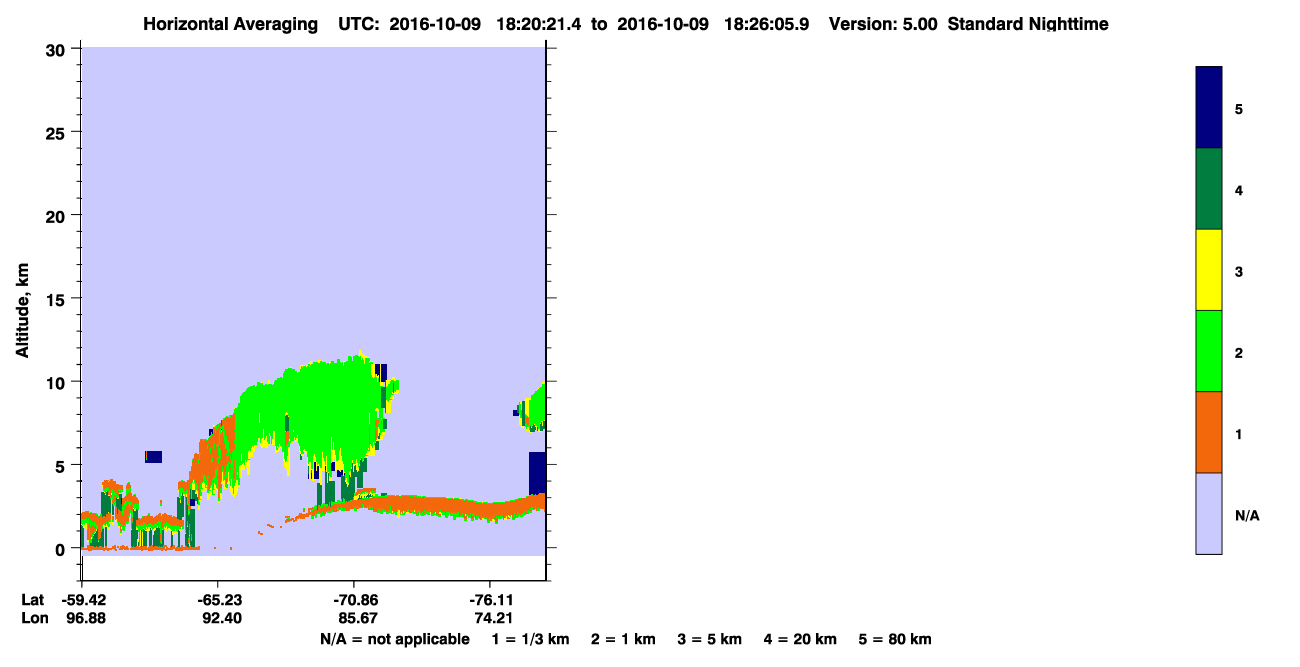
Task: Click the '2 = 1 km' legend entry
Action: point(623,639)
